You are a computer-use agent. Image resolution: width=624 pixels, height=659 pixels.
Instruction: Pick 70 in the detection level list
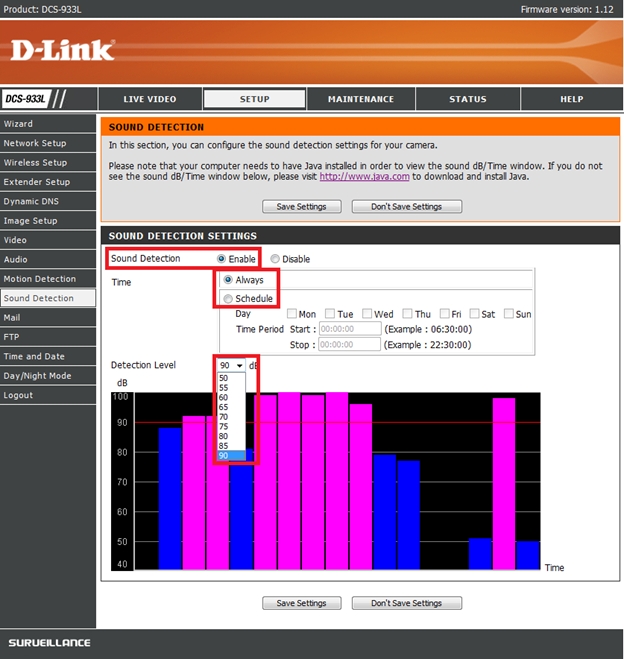coord(222,416)
